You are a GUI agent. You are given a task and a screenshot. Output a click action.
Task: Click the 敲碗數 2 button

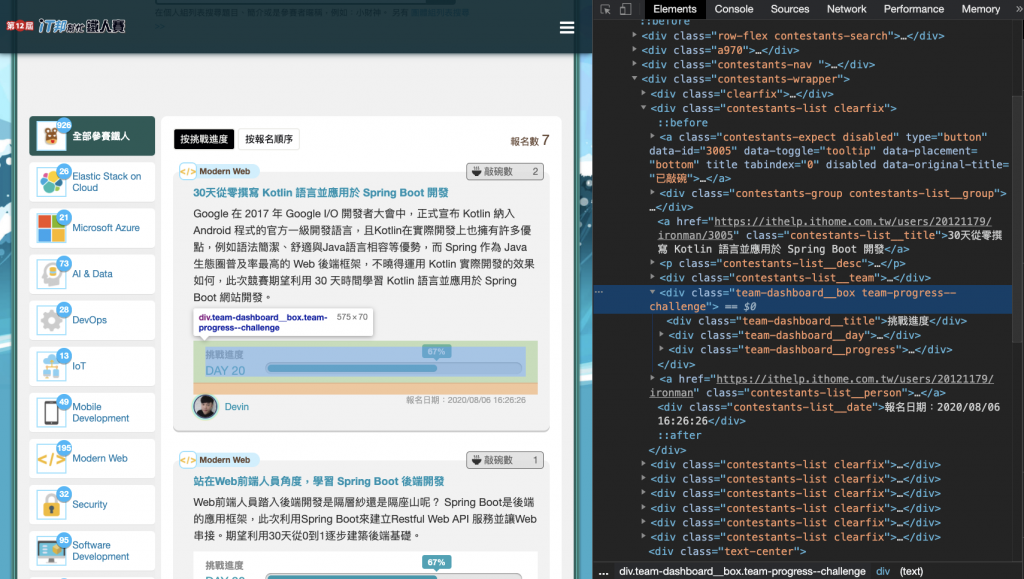click(505, 172)
